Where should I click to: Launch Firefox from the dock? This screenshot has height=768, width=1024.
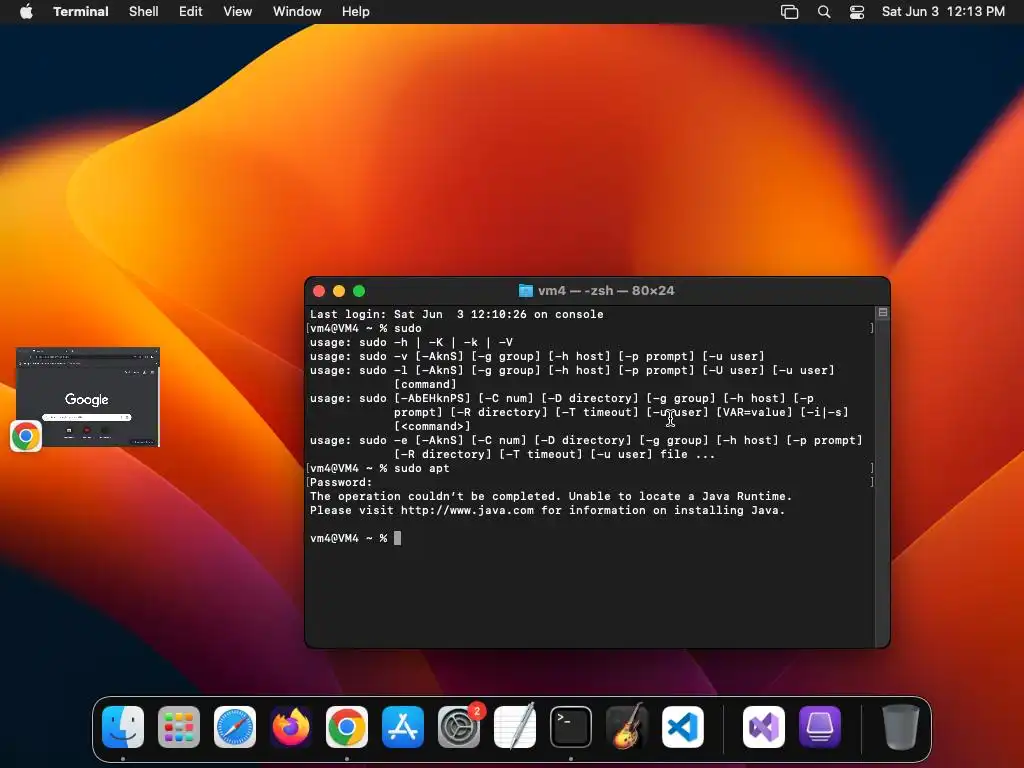[291, 727]
